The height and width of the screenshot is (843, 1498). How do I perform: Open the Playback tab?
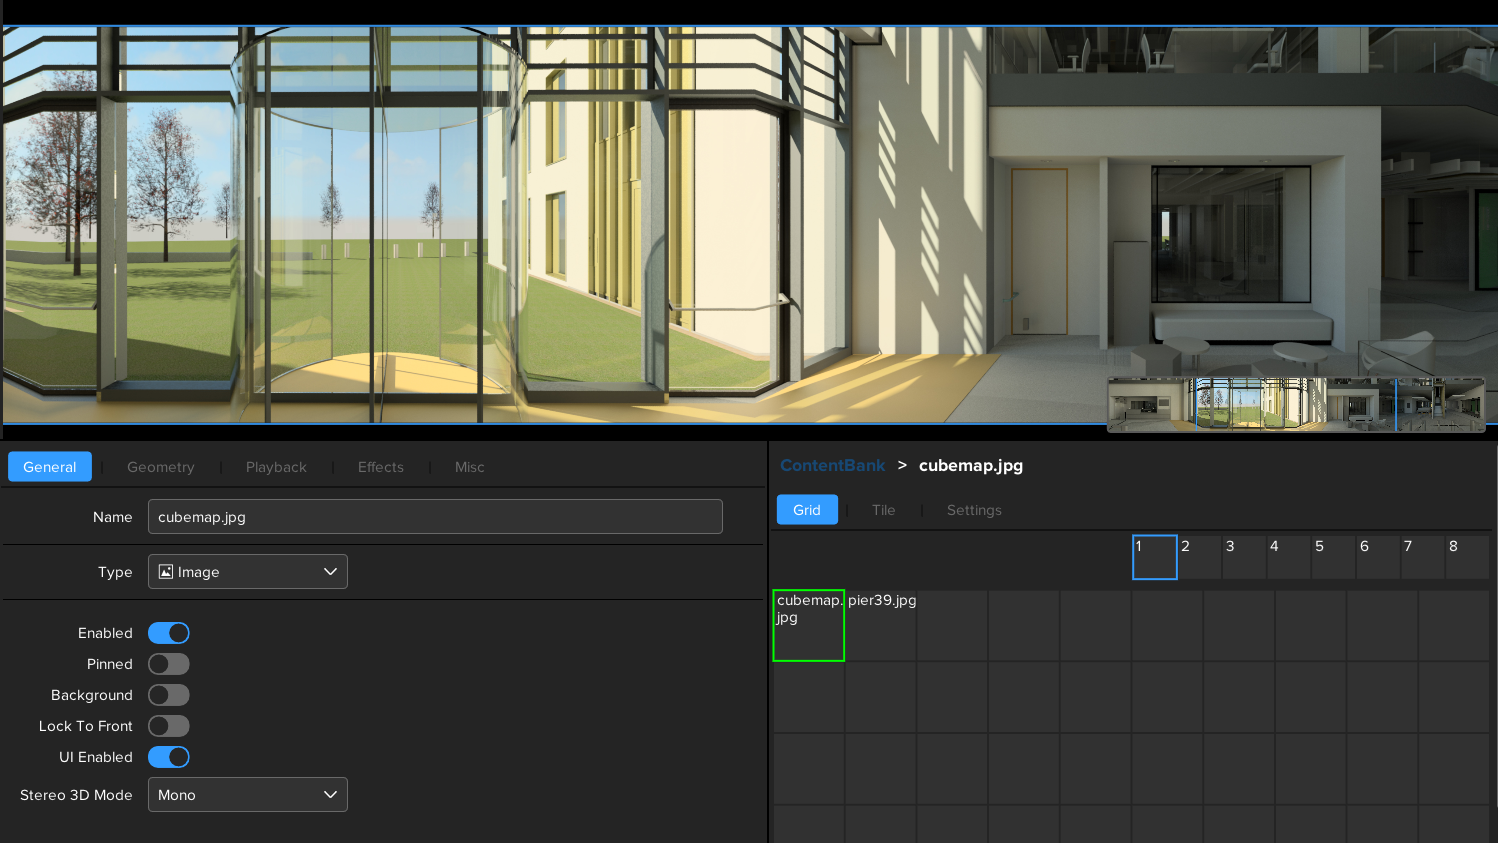click(276, 467)
